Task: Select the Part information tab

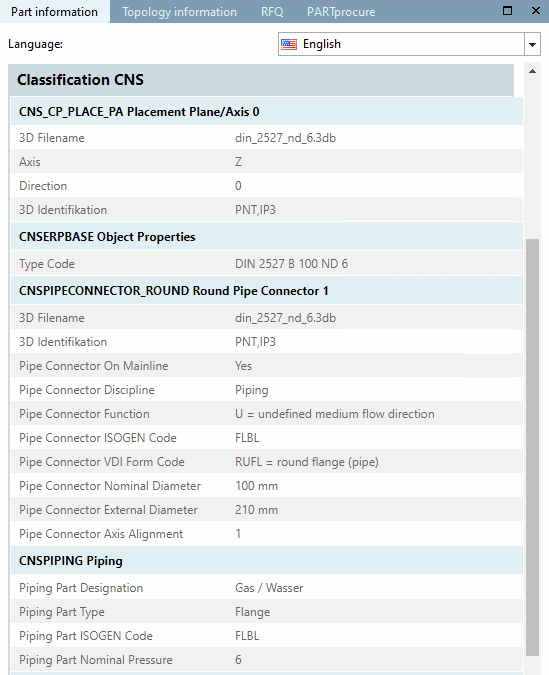Action: 55,12
